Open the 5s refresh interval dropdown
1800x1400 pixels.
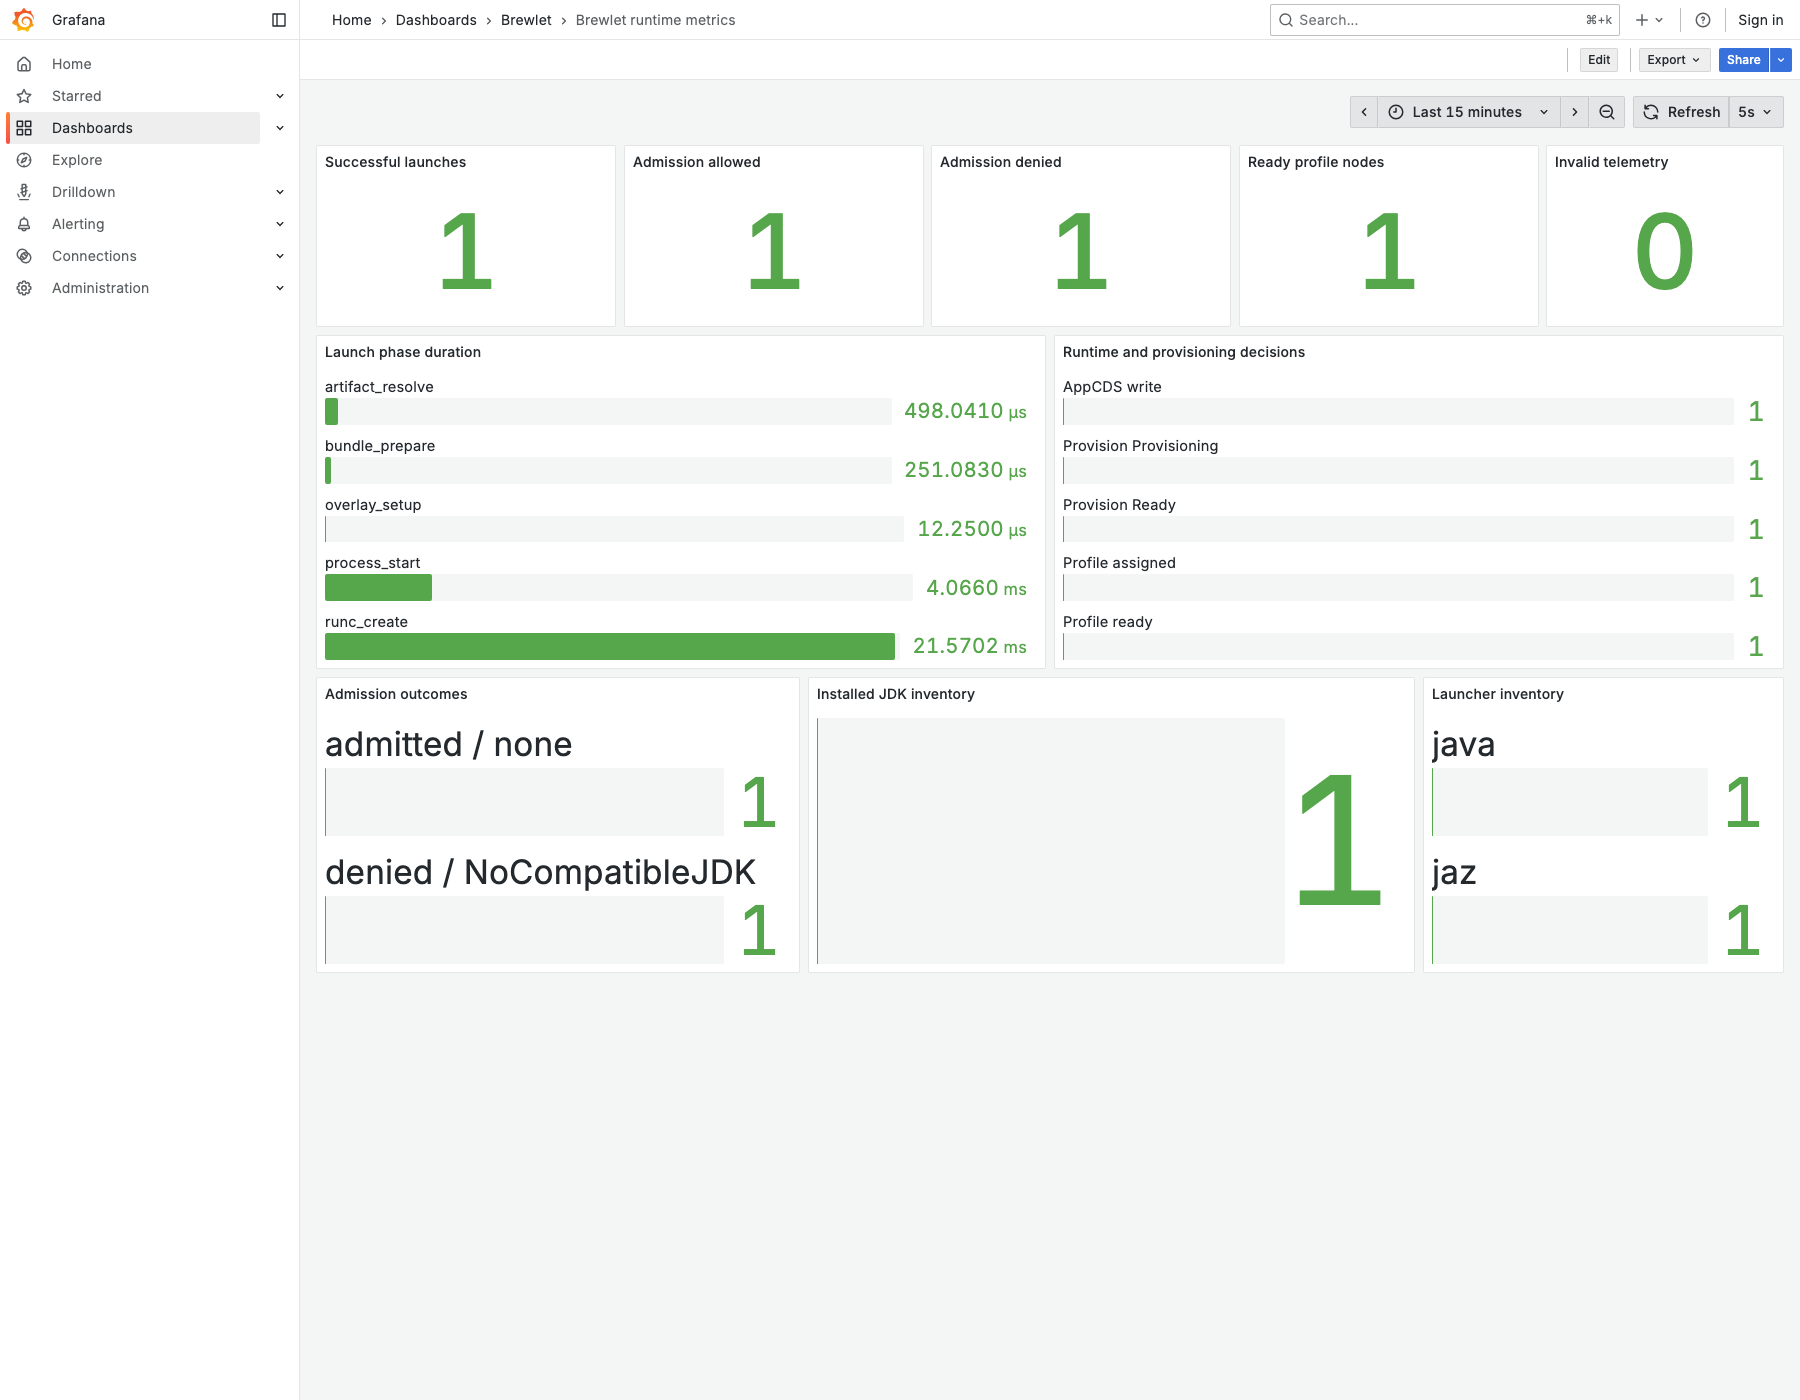(x=1755, y=112)
